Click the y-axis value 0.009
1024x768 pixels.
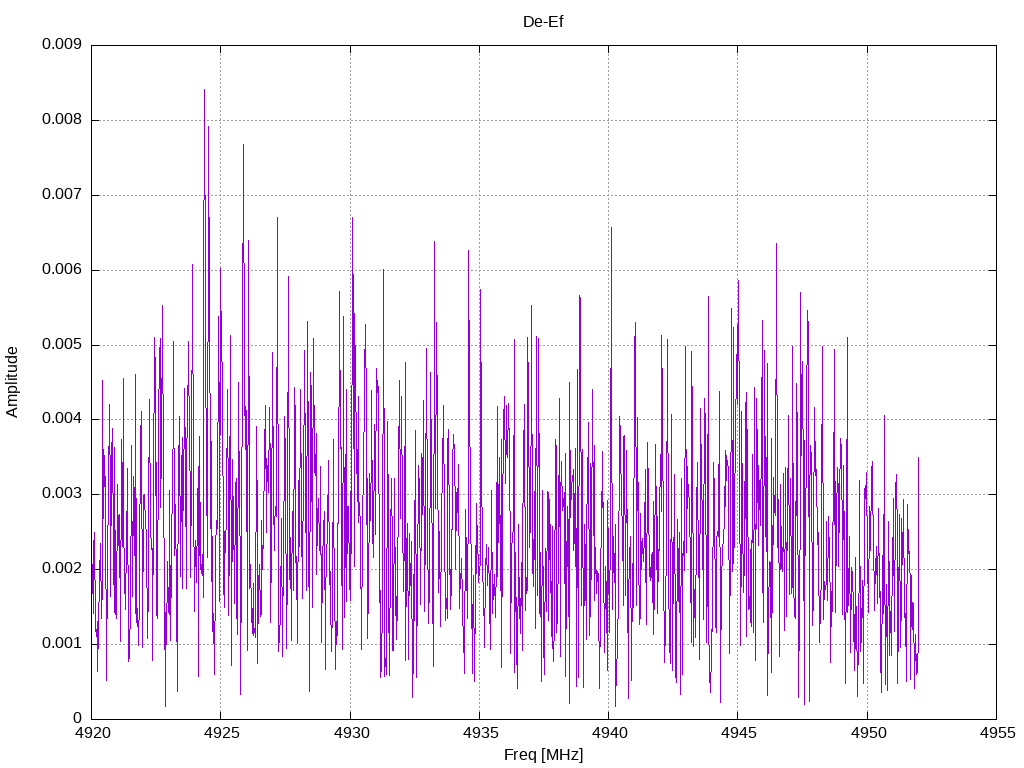(x=61, y=44)
